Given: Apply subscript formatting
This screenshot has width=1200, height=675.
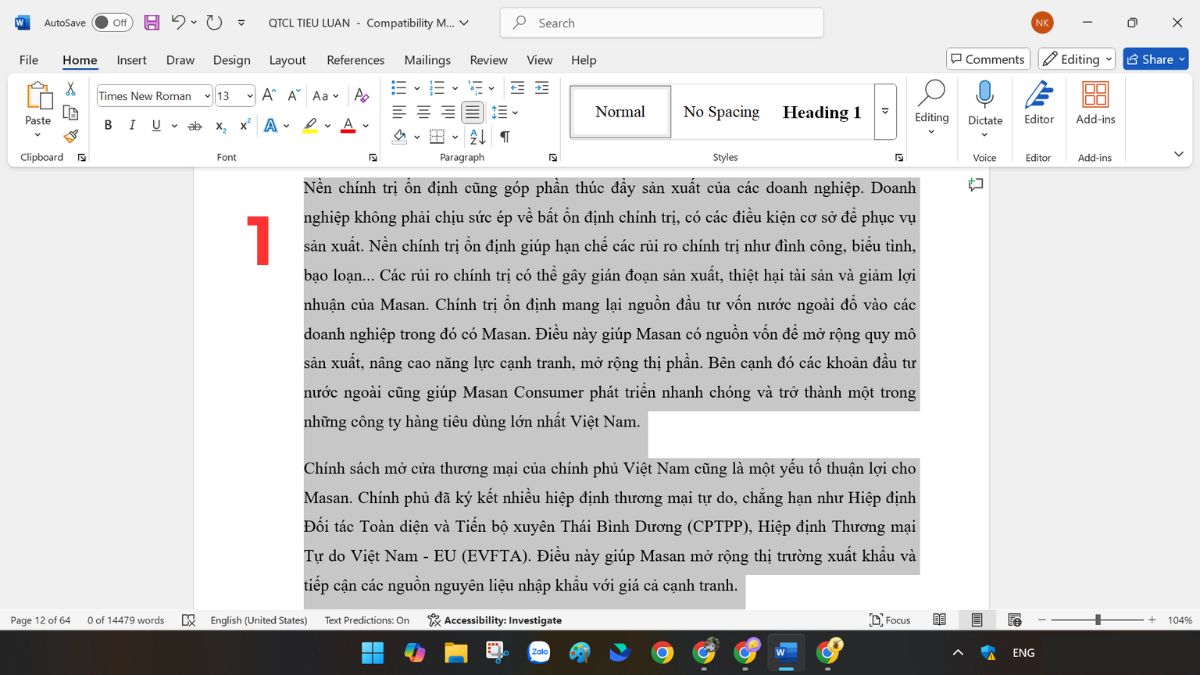Looking at the screenshot, I should [221, 126].
